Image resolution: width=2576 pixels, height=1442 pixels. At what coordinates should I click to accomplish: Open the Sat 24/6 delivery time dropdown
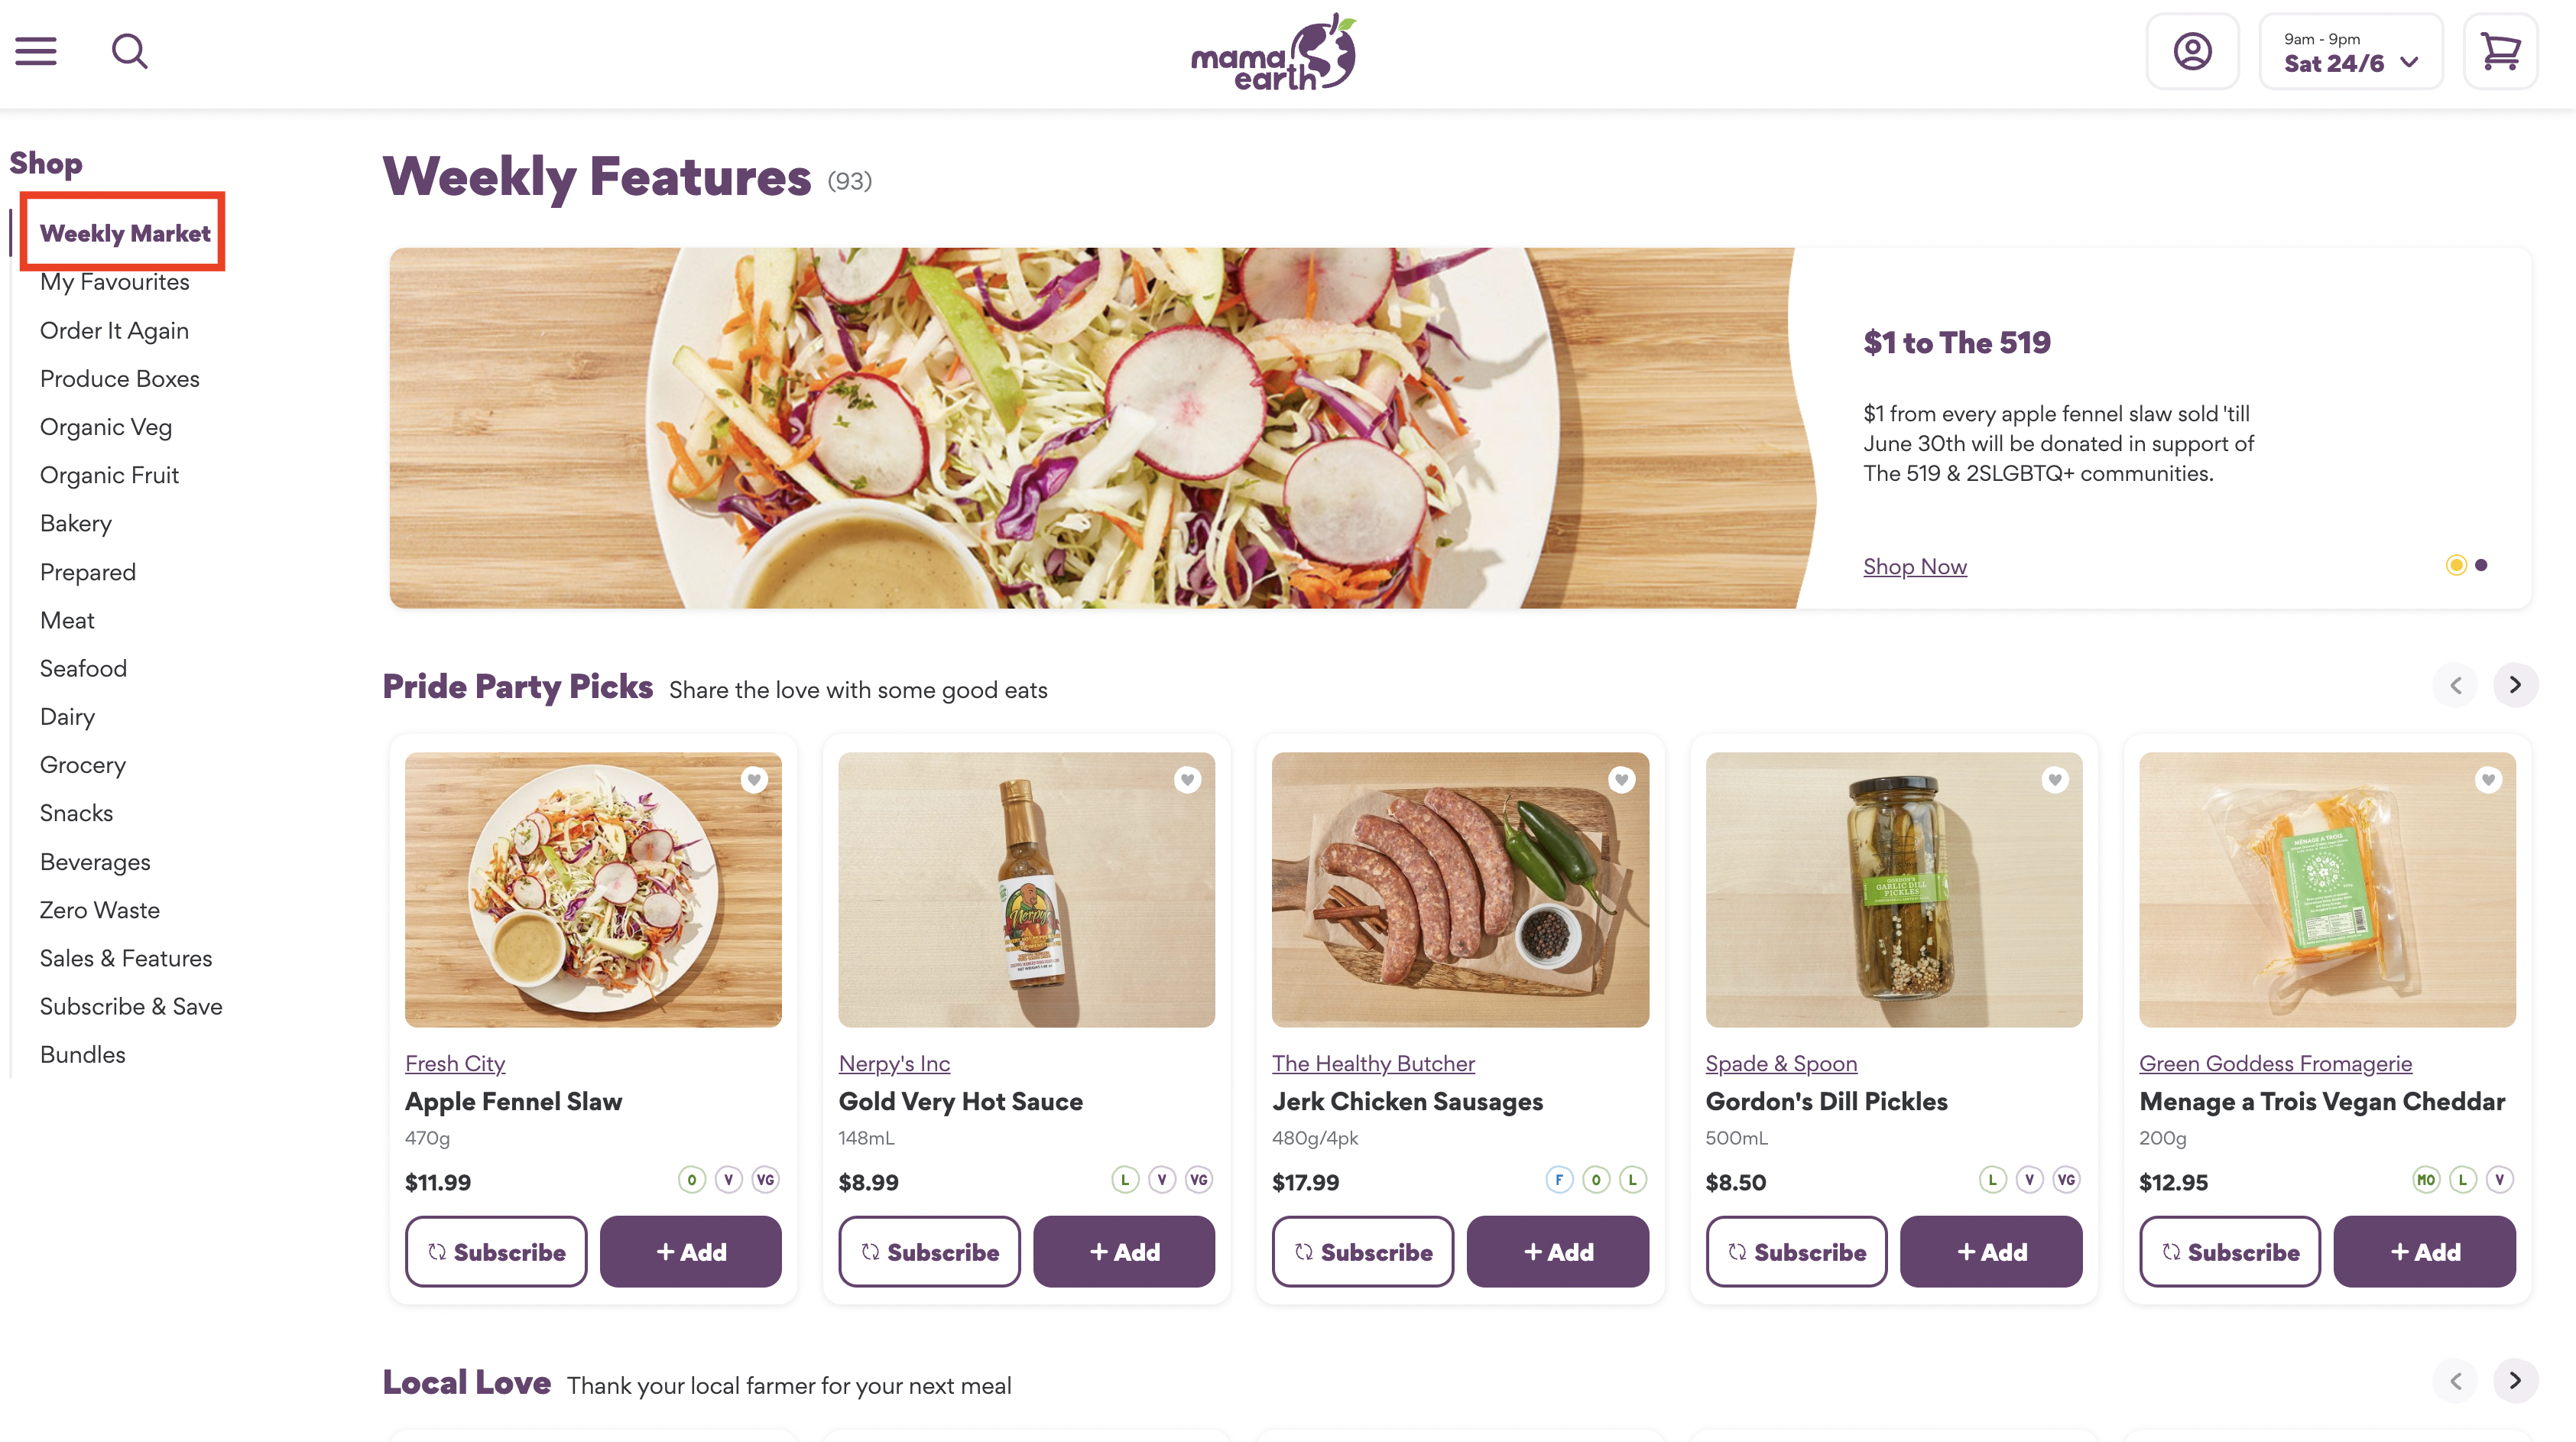tap(2350, 52)
